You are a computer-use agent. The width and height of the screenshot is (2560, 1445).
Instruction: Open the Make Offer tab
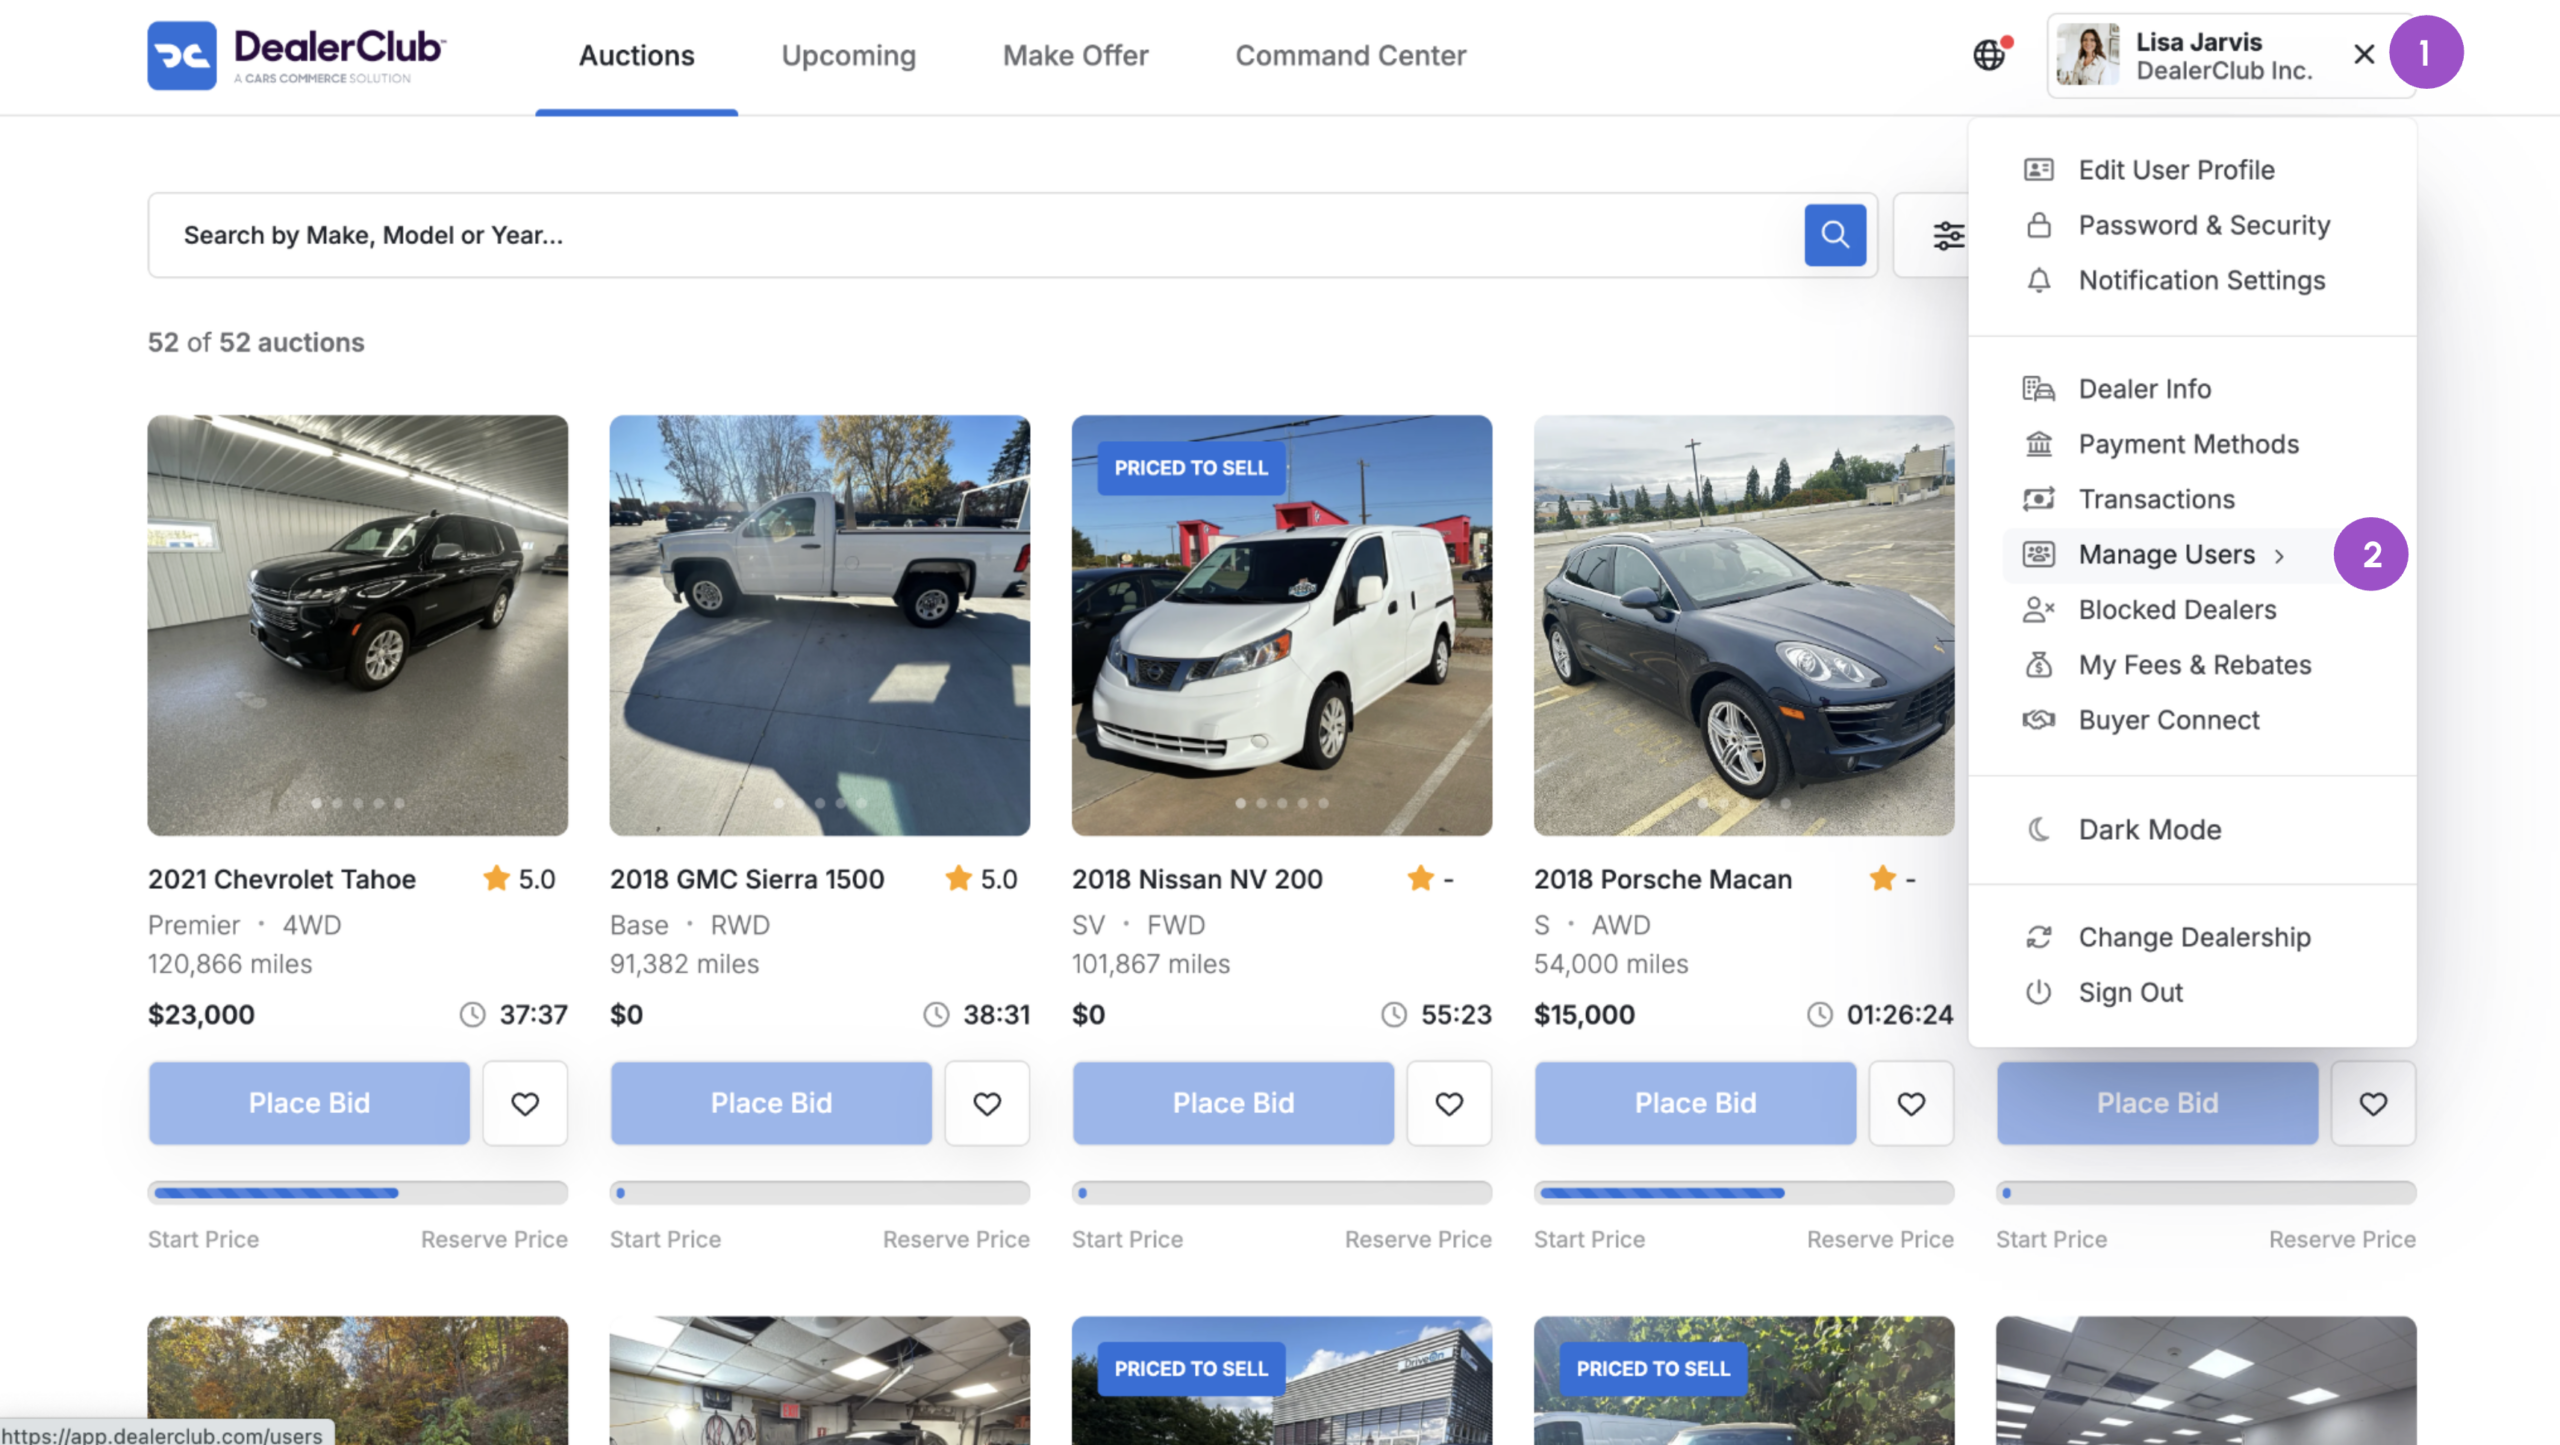[1075, 55]
